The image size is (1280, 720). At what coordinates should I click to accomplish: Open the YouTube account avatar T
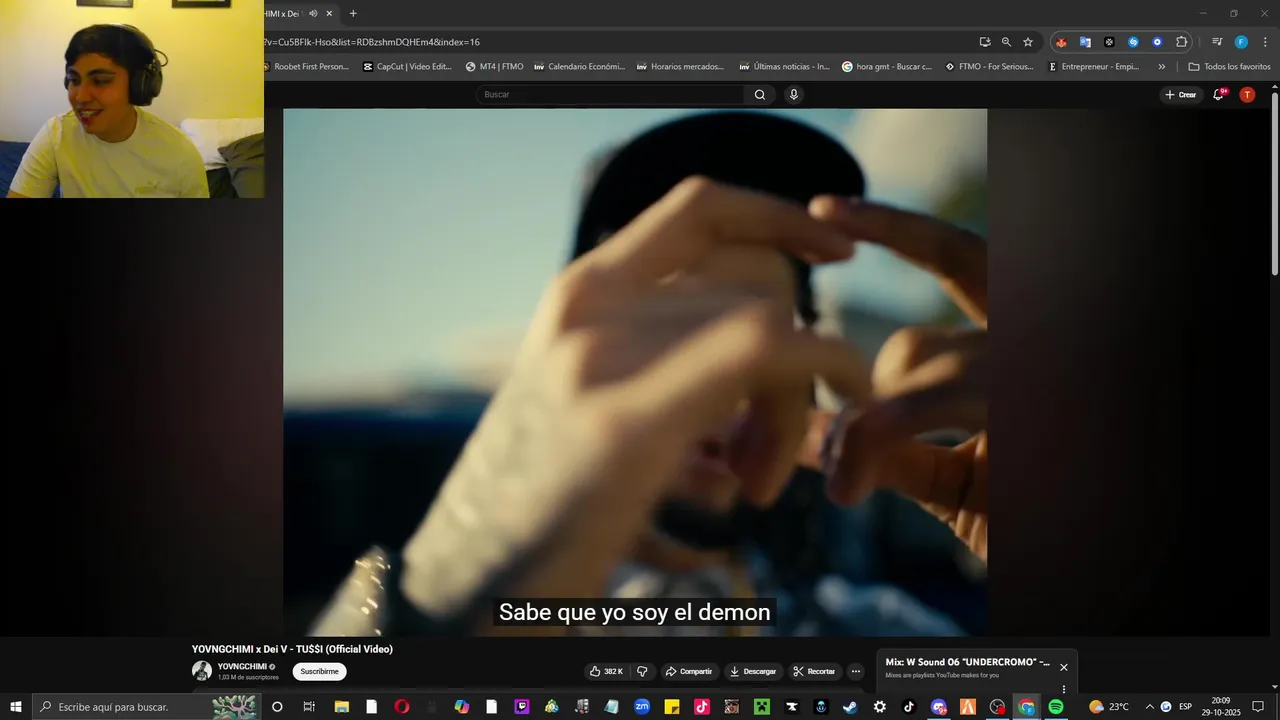[1247, 95]
